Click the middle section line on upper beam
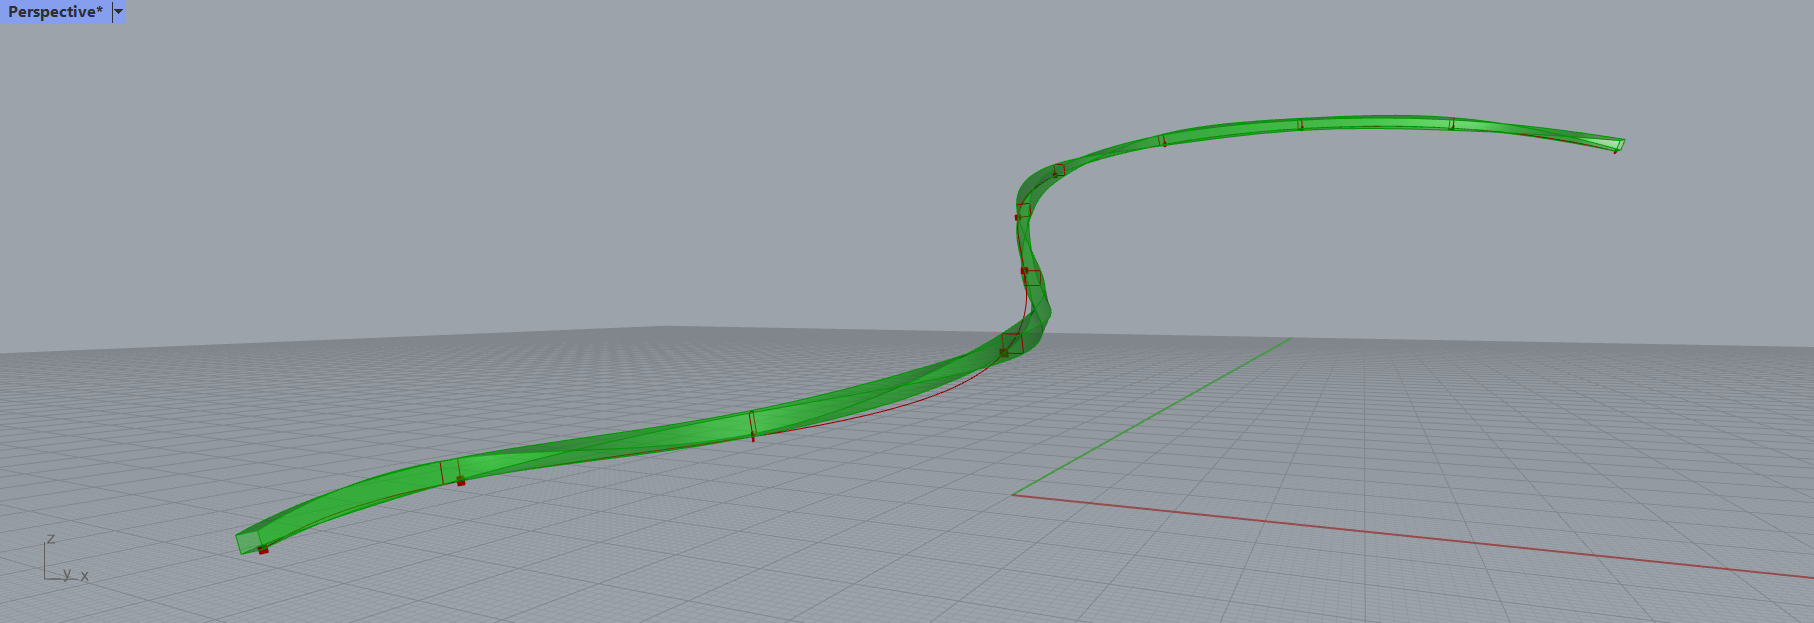The width and height of the screenshot is (1814, 623). (1300, 125)
